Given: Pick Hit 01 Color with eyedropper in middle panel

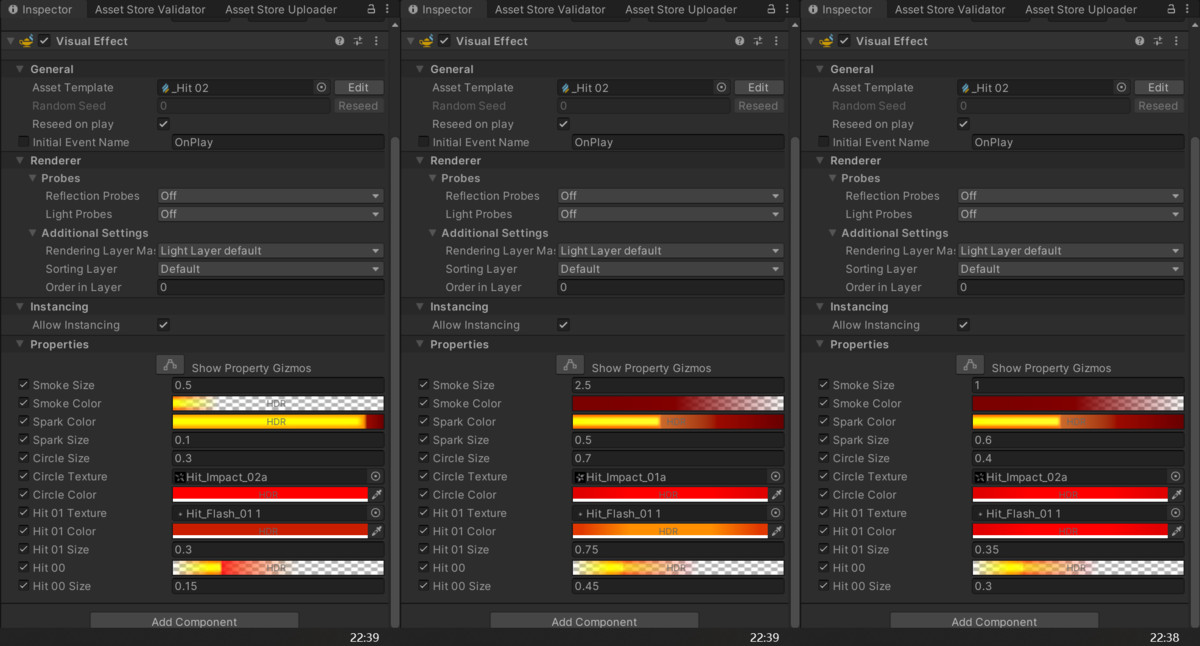Looking at the screenshot, I should point(777,531).
